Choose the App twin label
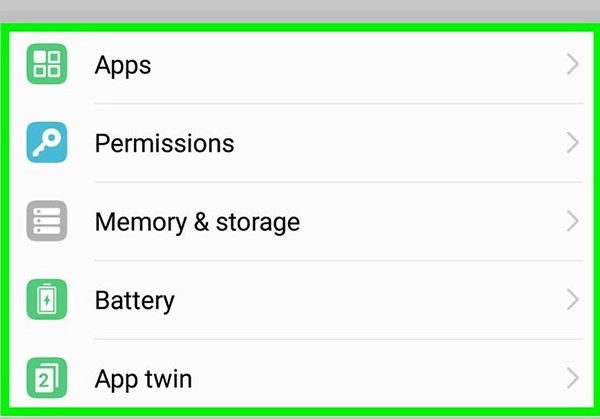Screen dimensions: 600x419 (x=143, y=379)
